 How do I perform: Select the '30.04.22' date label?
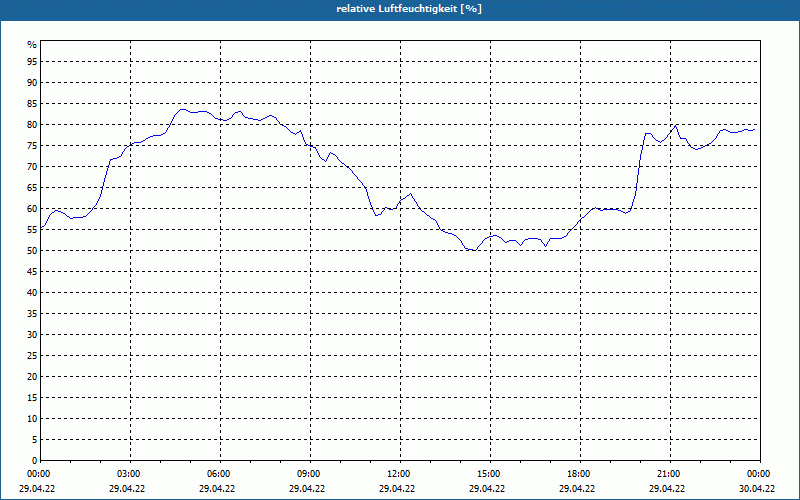(x=757, y=489)
